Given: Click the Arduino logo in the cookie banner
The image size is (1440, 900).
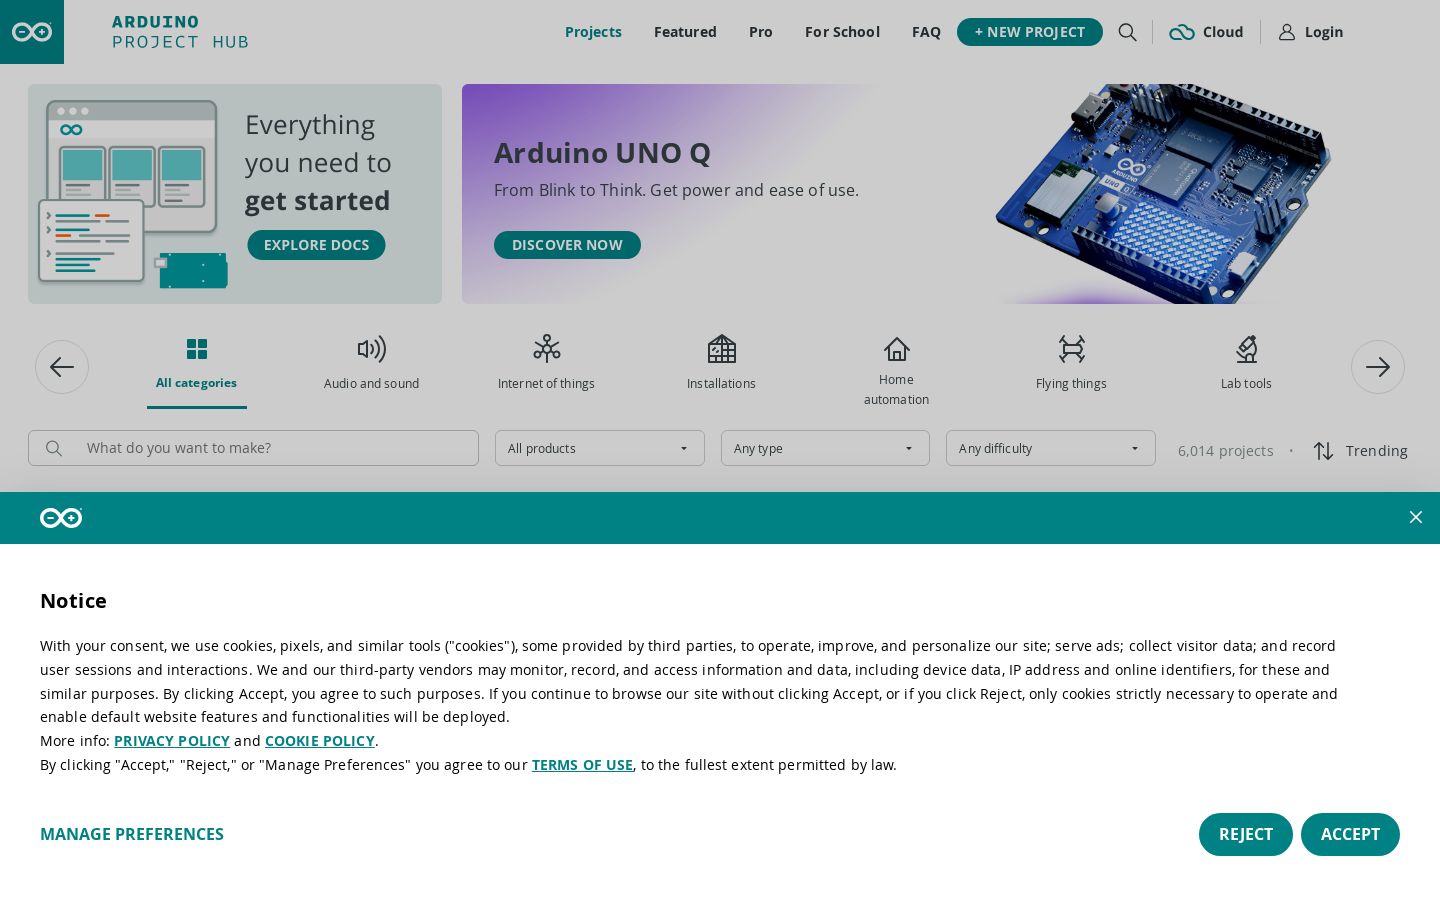Looking at the screenshot, I should point(61,517).
